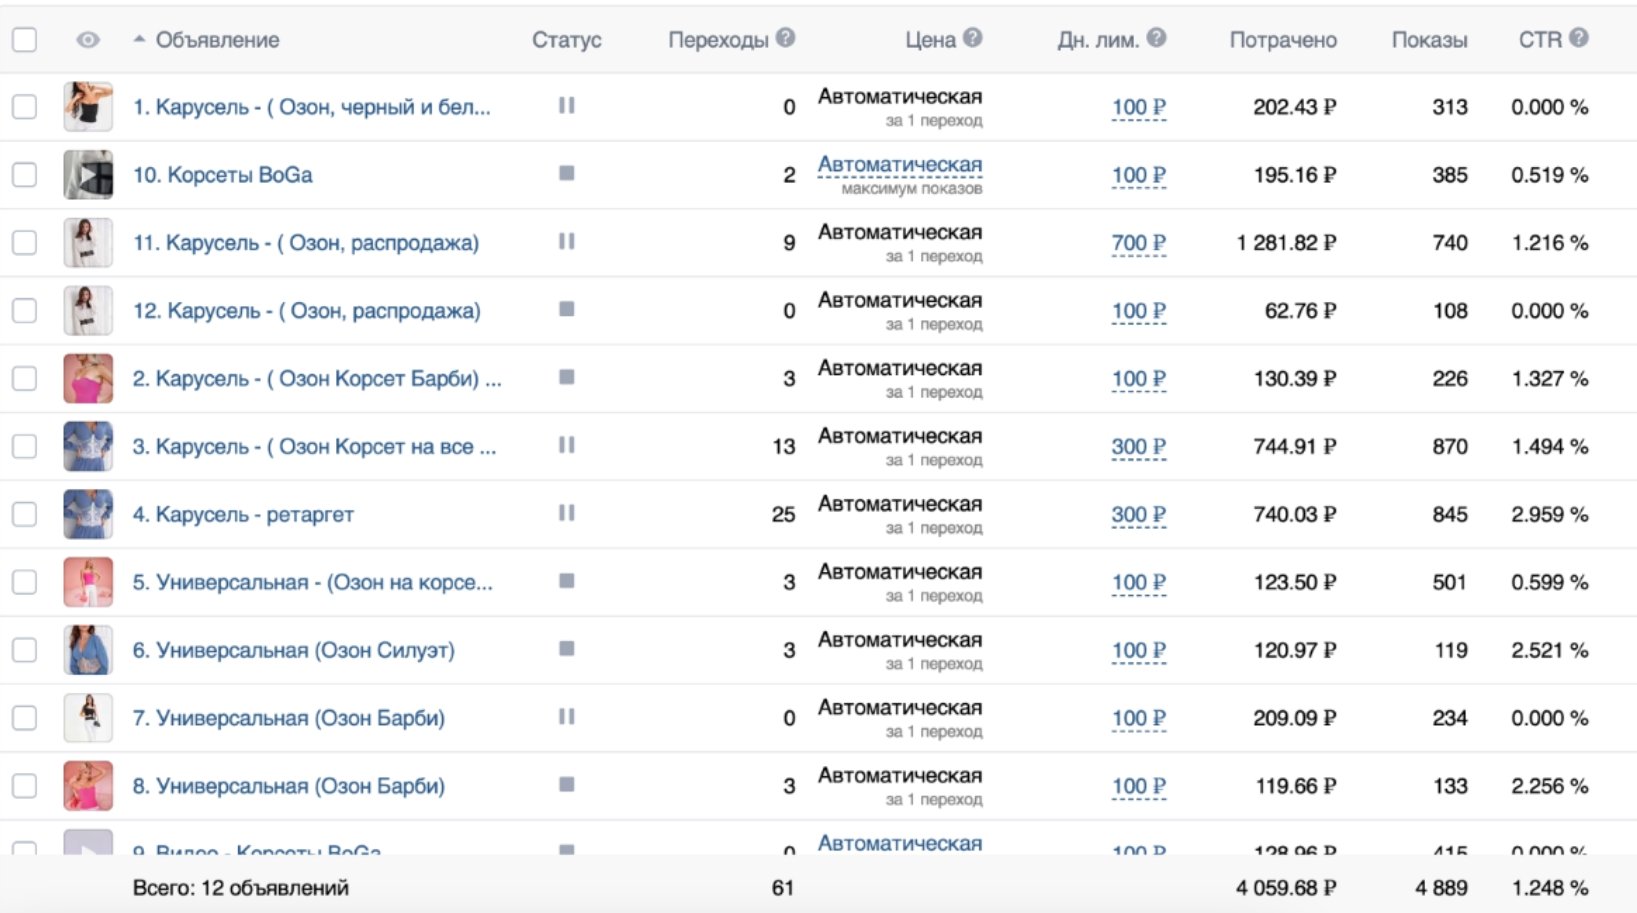Click stopped status icon for 6. Универсальная (Озон Силуэт)
The width and height of the screenshot is (1637, 913).
[x=566, y=649]
